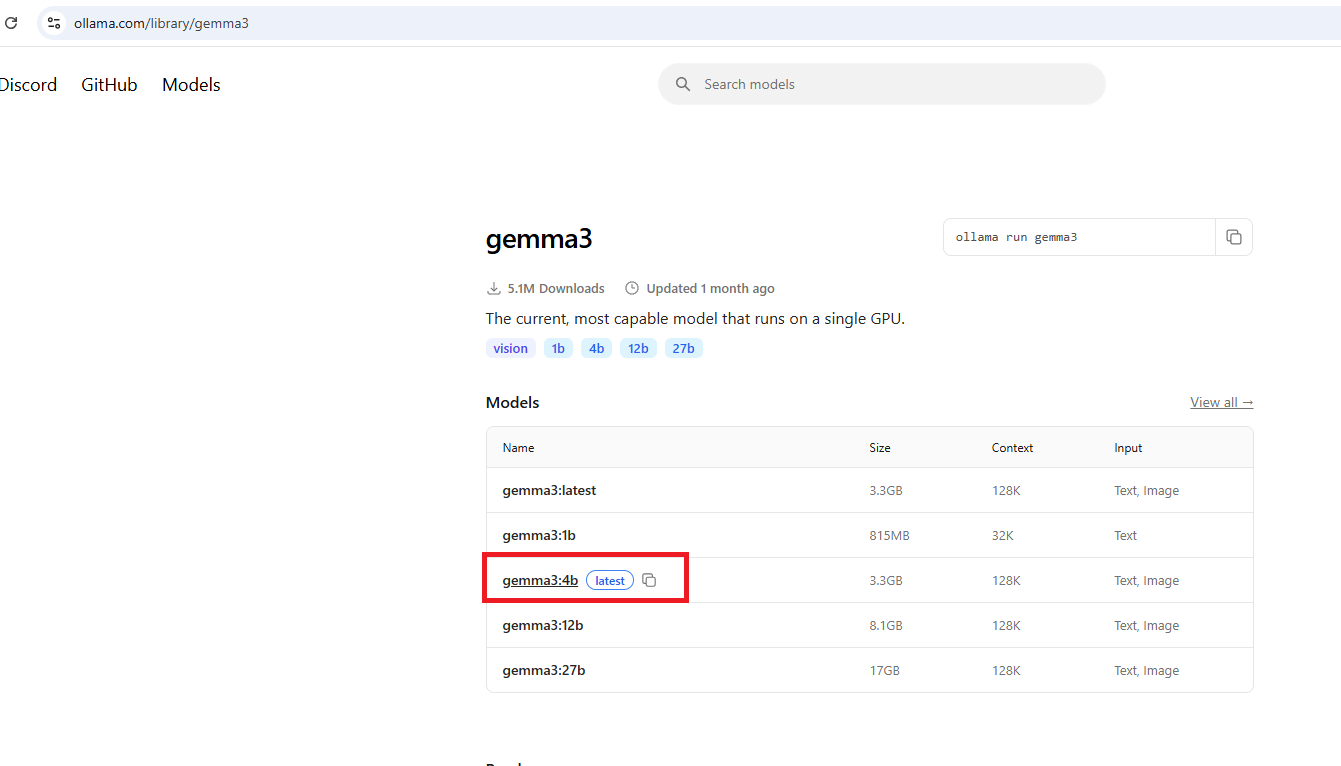This screenshot has width=1341, height=766.
Task: Click the downloads icon beside 5.1M Downloads
Action: click(x=493, y=289)
